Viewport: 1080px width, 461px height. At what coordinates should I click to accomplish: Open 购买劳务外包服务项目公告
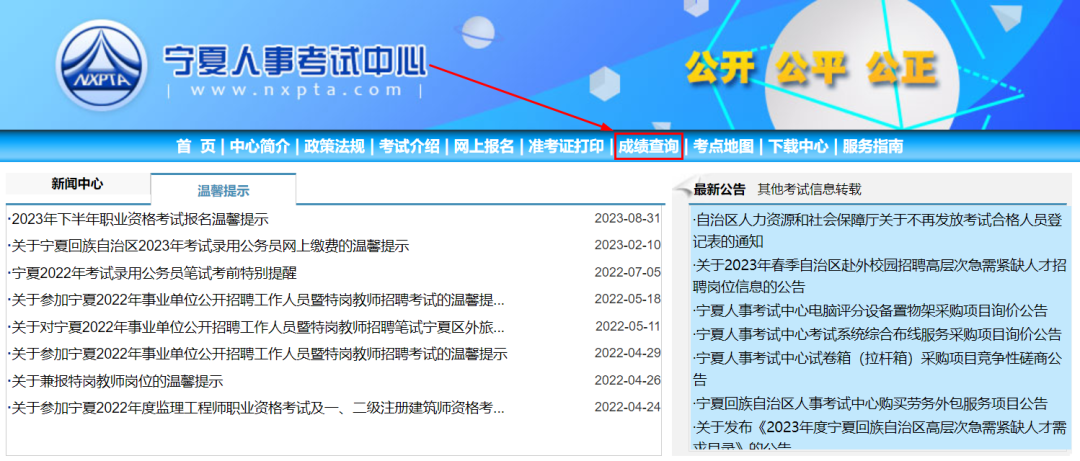pyautogui.click(x=871, y=403)
